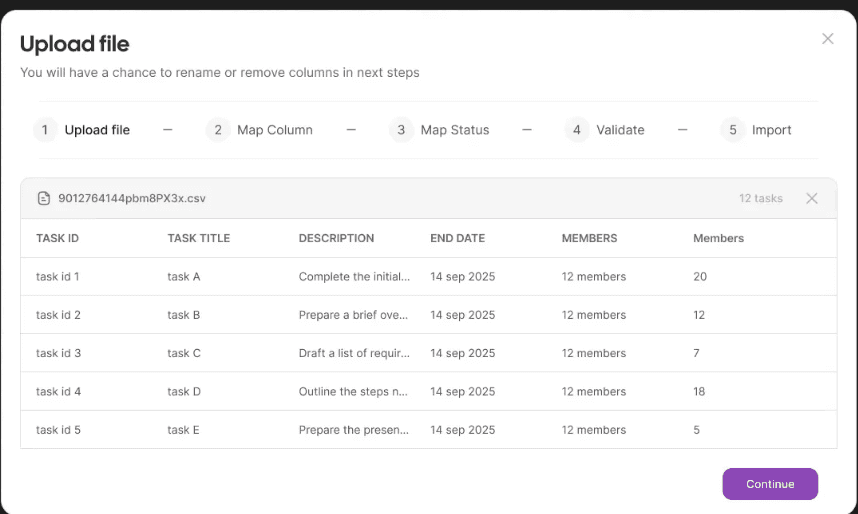Click step 5 number circle
This screenshot has width=858, height=514.
(733, 130)
